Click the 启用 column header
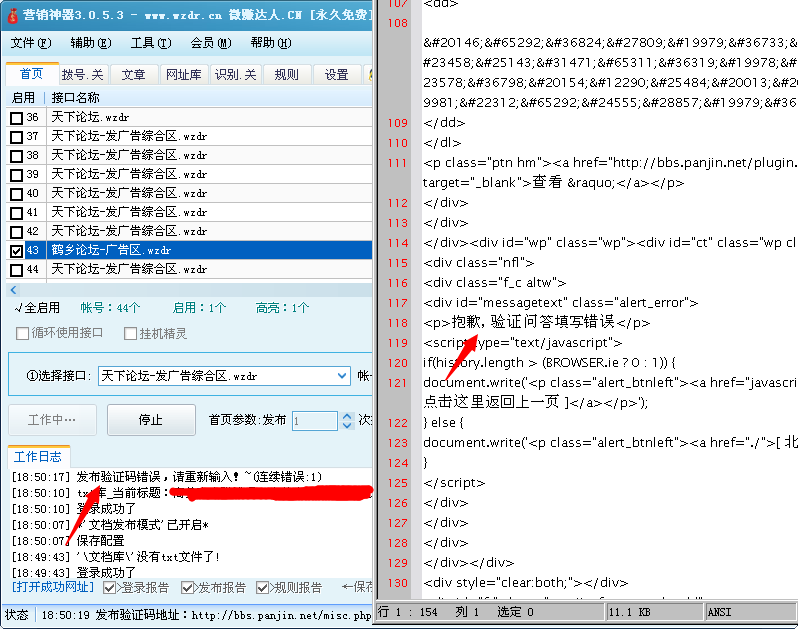Screen dimensions: 798x629 23,97
